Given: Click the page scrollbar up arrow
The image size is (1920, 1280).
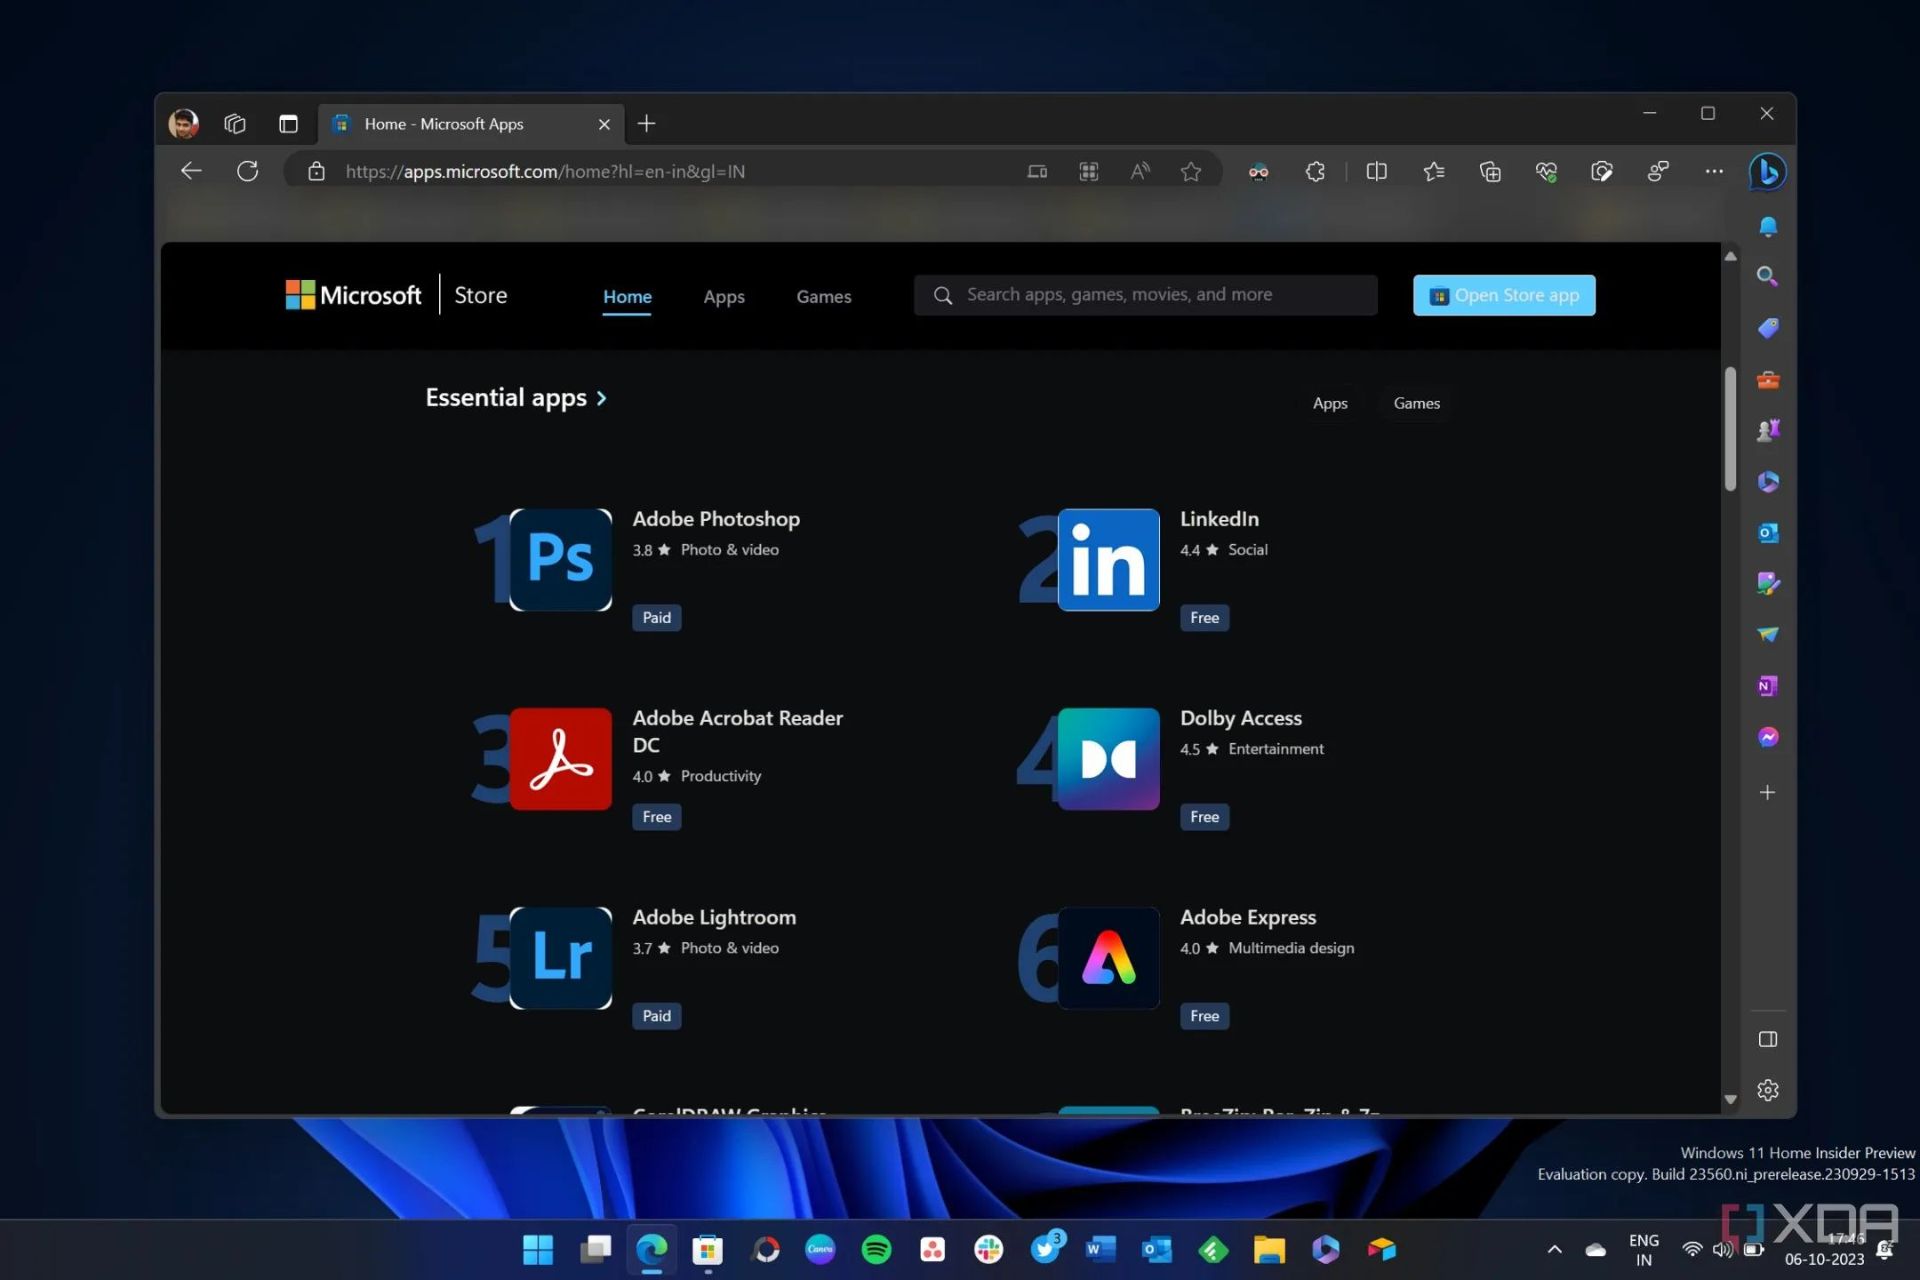Looking at the screenshot, I should point(1731,257).
